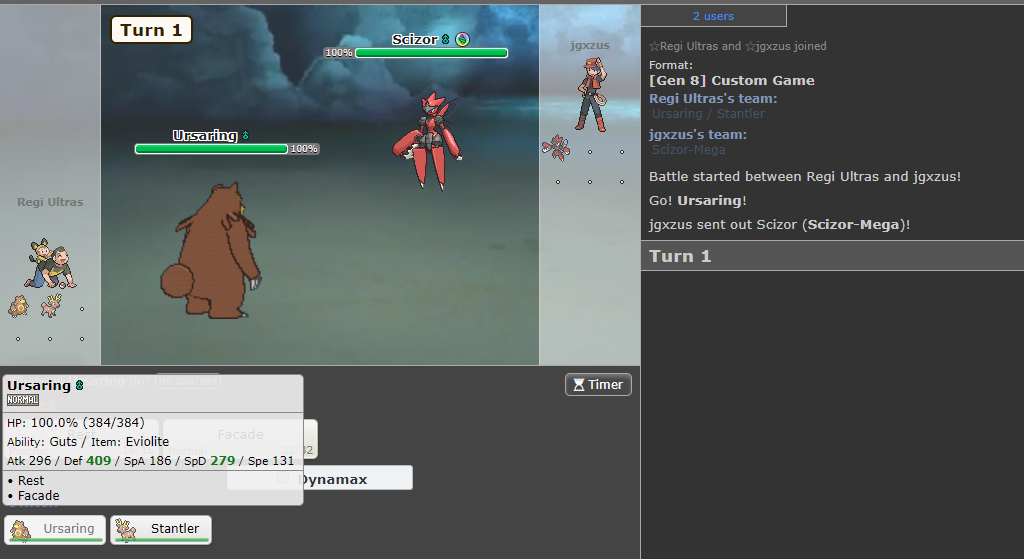
Task: Click the "Item: Eviolite" text in the tooltip
Action: coord(129,441)
